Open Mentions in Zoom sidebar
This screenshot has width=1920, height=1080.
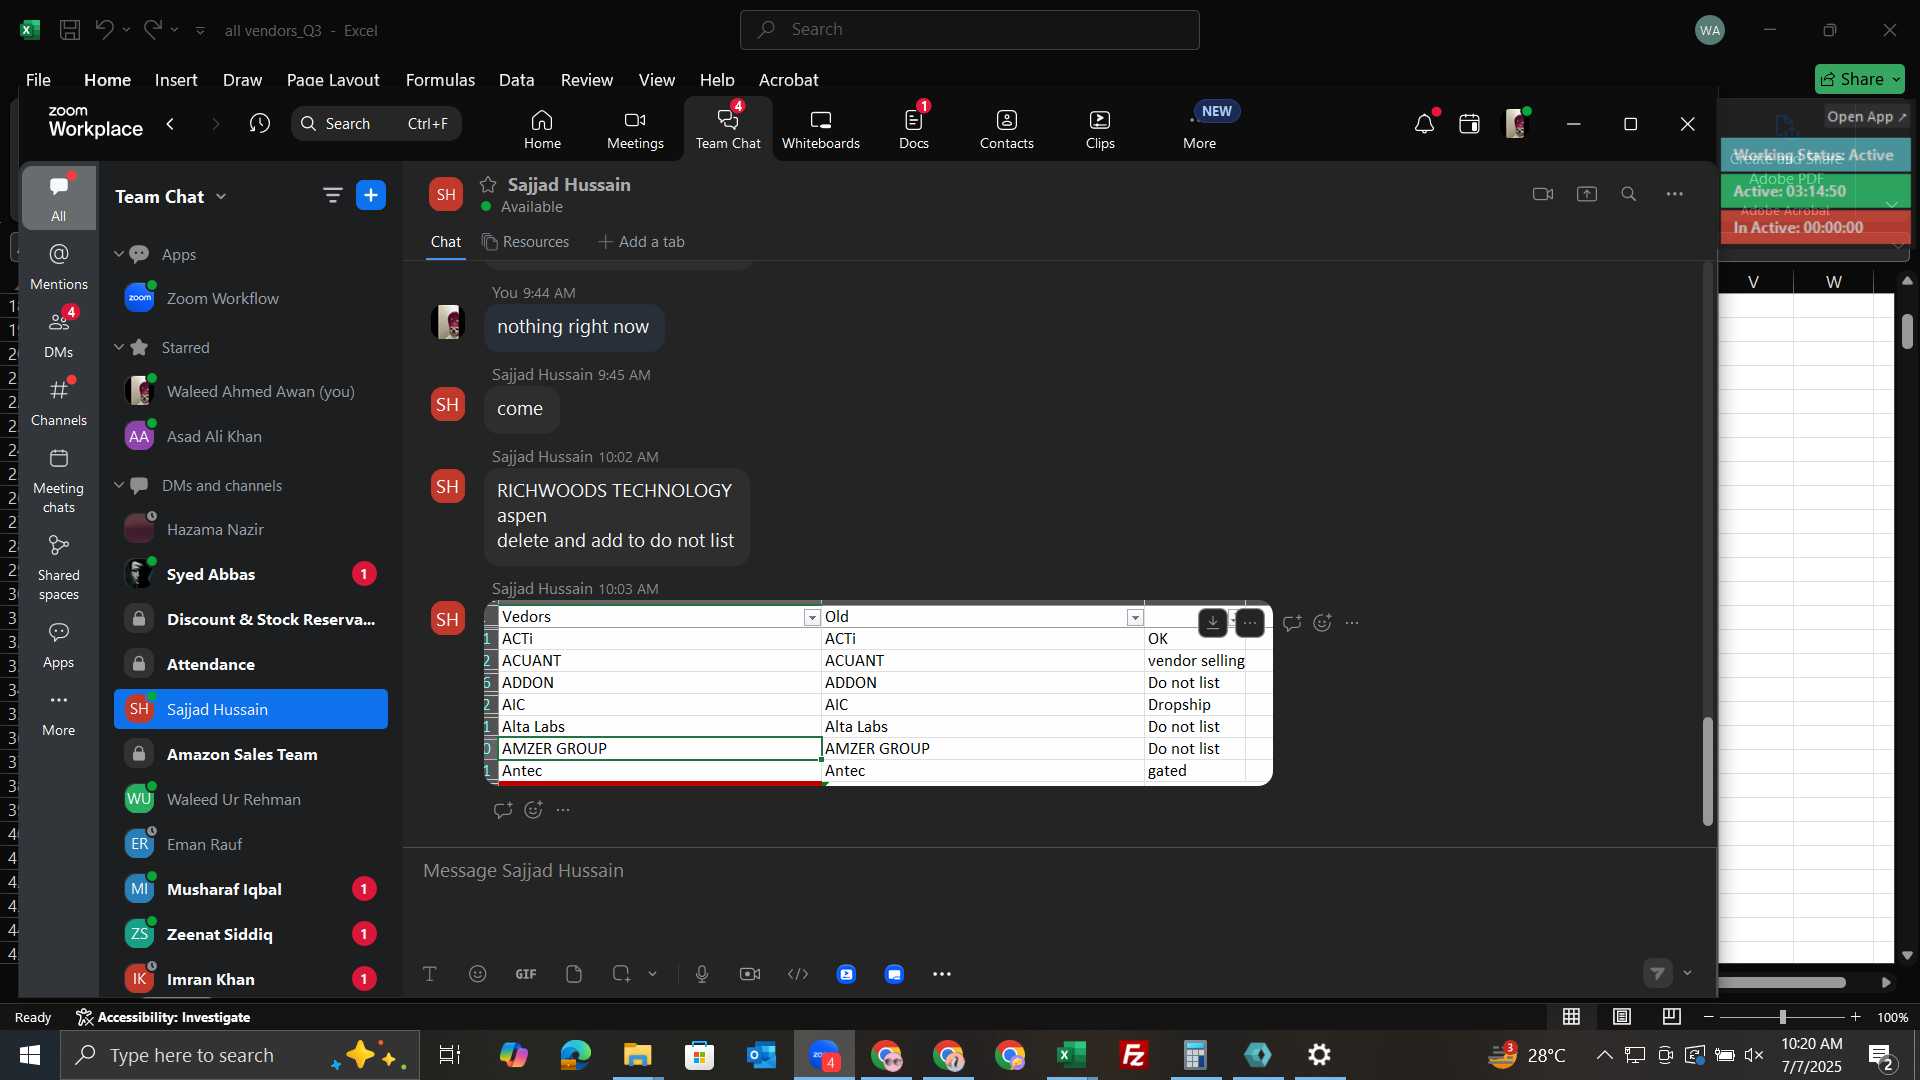pyautogui.click(x=59, y=268)
